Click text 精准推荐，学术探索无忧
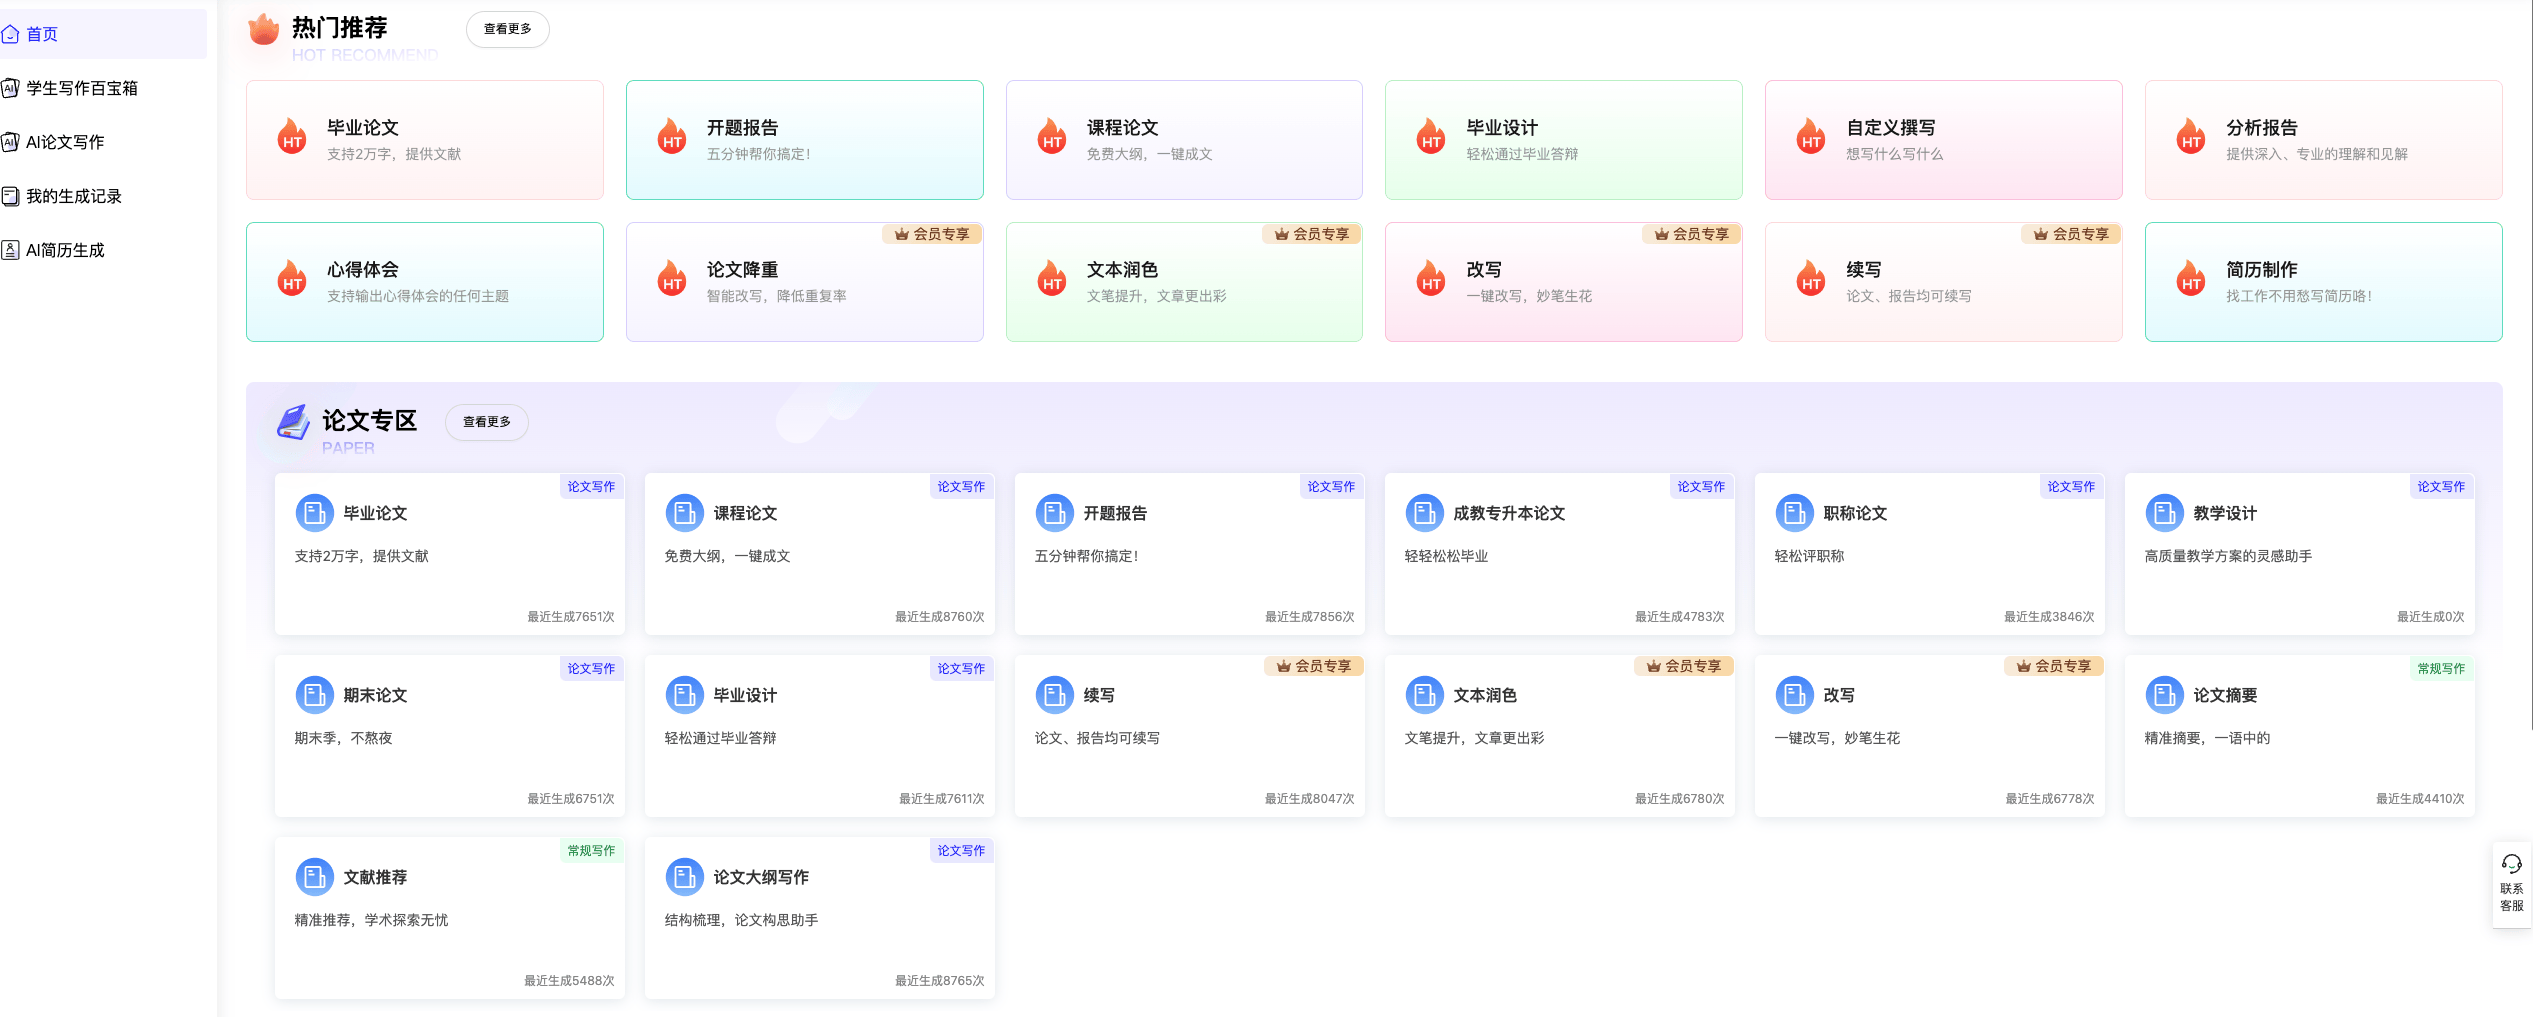This screenshot has height=1017, width=2533. coord(372,921)
